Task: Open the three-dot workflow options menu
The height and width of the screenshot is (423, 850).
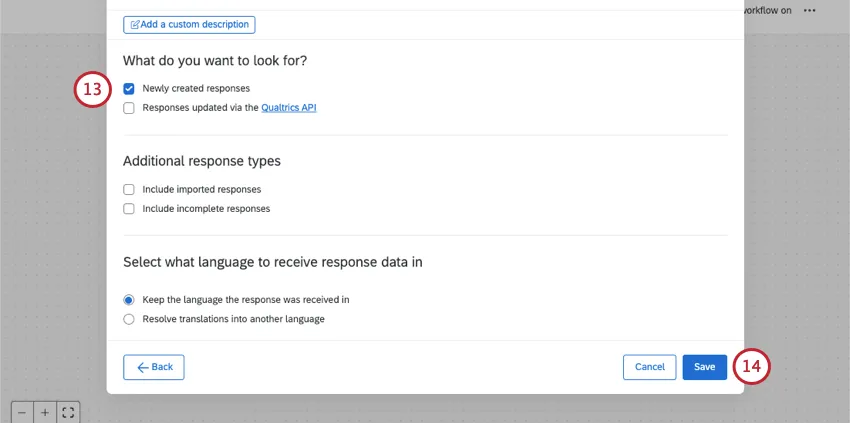Action: tap(809, 10)
